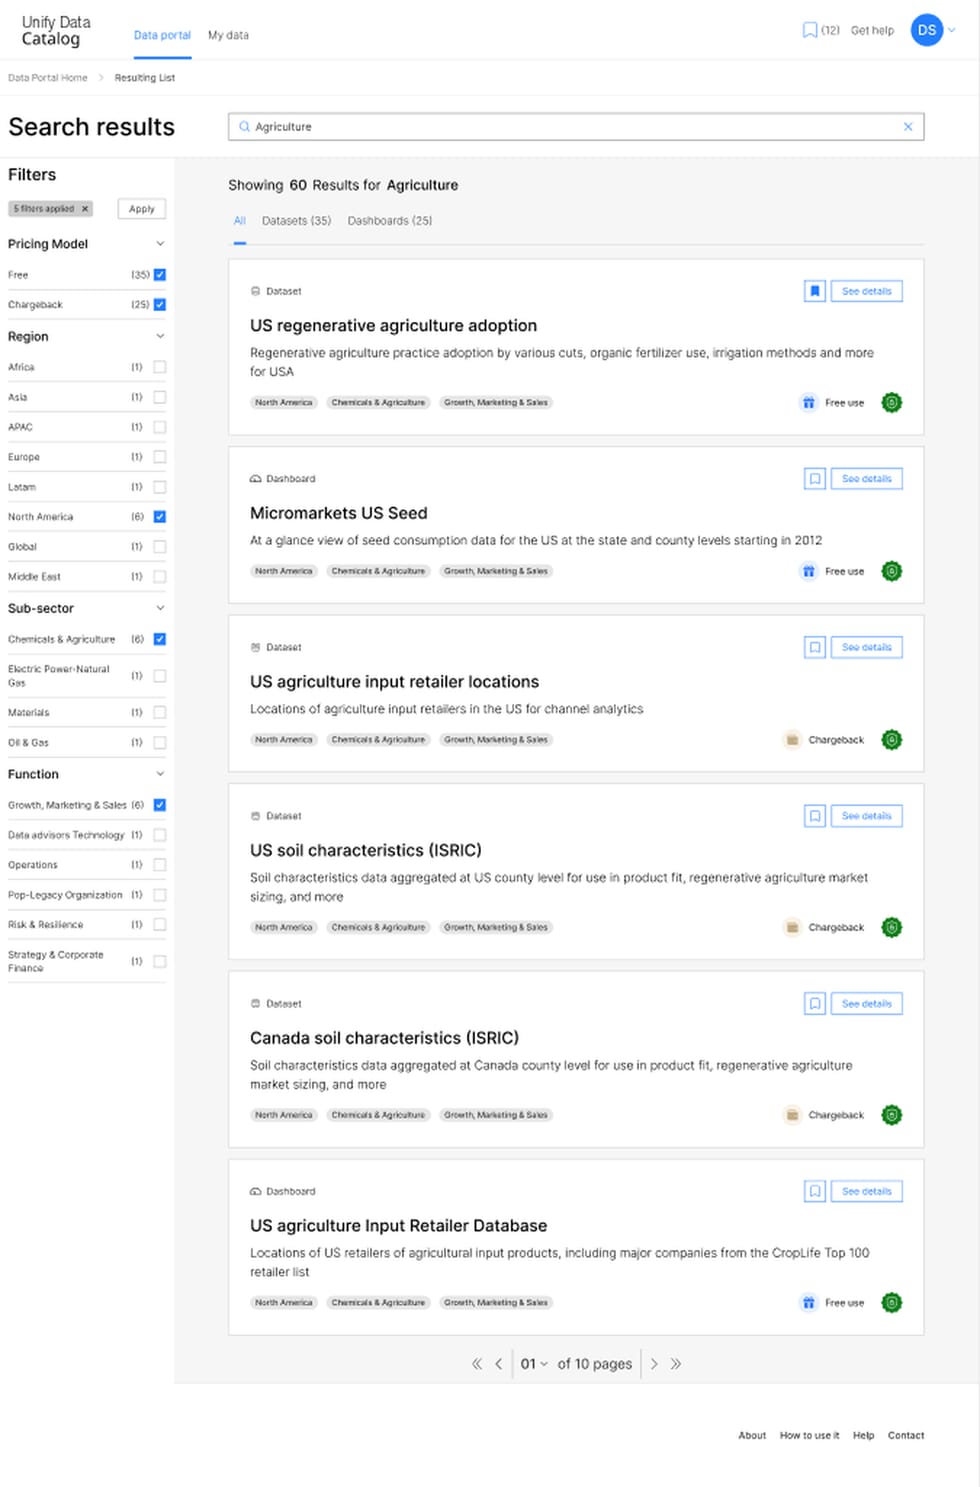Screen dimensions: 980x1487
Task: Click green badge on Canada soil characteristics card
Action: coord(892,1115)
